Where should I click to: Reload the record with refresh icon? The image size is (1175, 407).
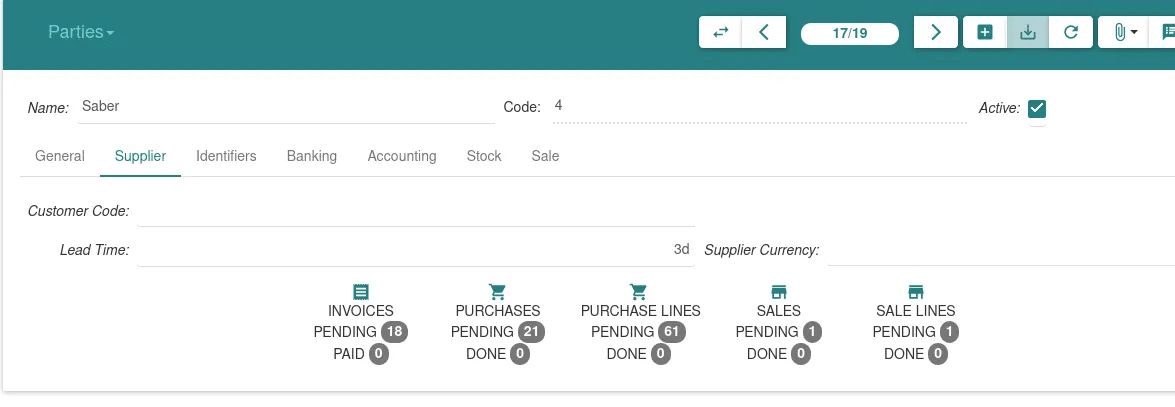pos(1071,32)
